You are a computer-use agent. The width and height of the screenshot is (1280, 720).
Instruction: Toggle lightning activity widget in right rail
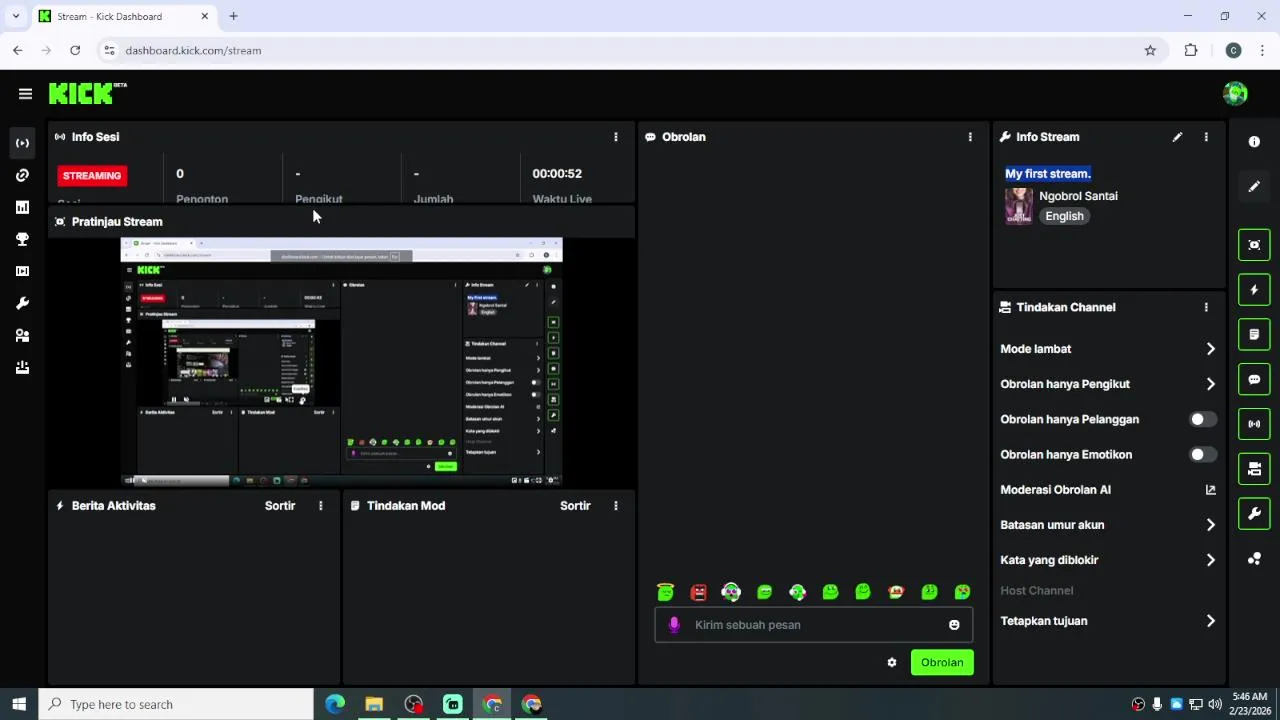tap(1254, 290)
